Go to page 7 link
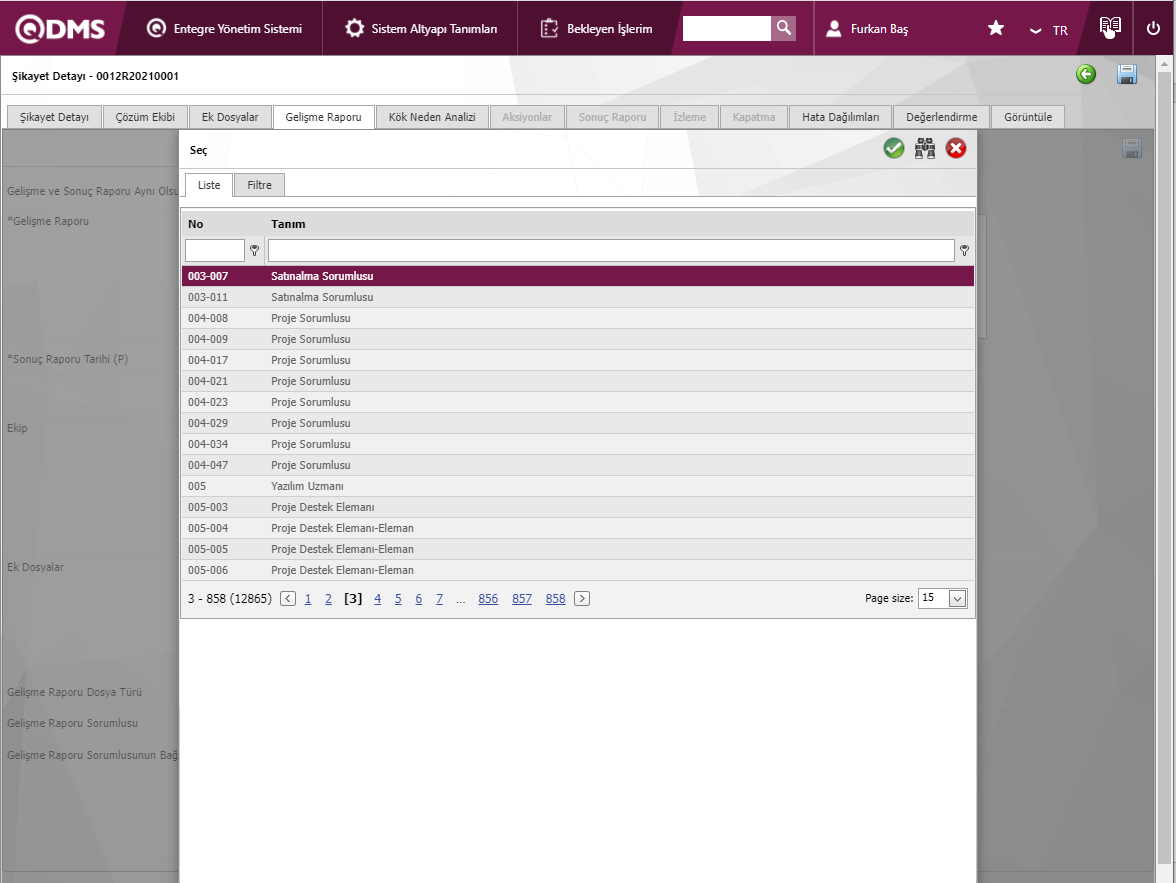Image resolution: width=1176 pixels, height=883 pixels. pos(440,599)
